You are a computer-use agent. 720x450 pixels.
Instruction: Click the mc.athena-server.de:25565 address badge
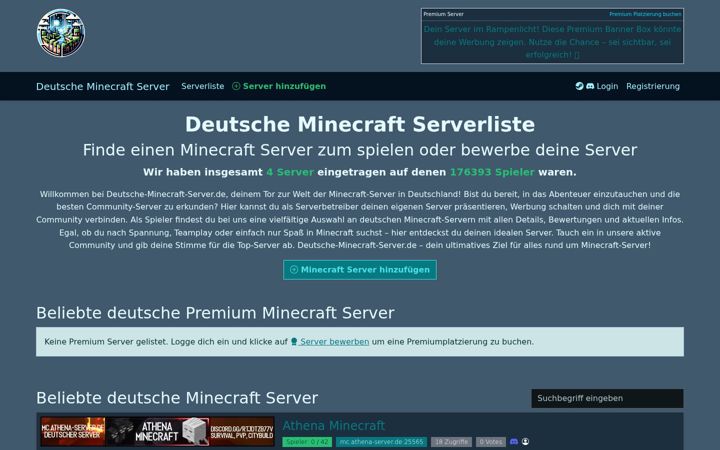381,442
